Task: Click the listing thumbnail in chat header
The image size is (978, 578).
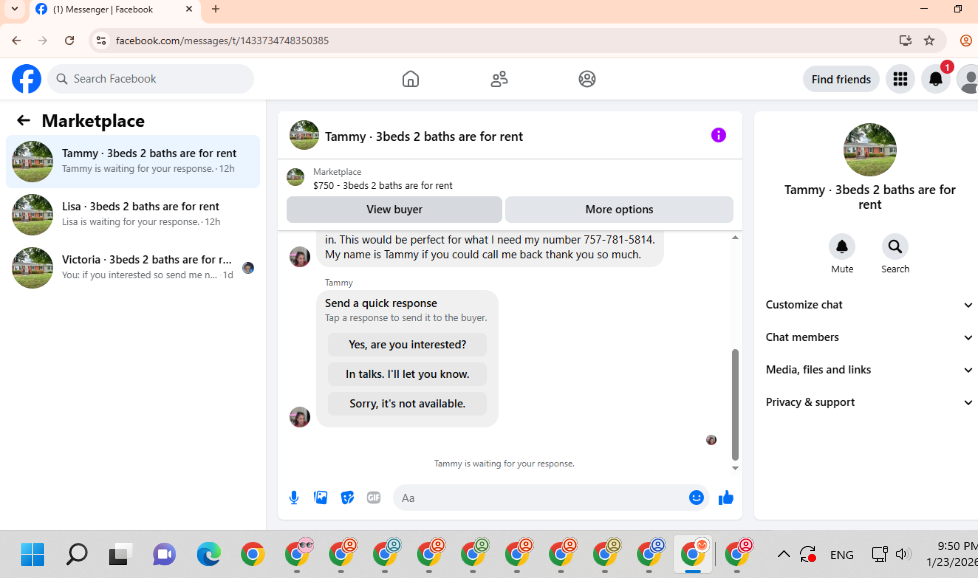Action: 304,135
